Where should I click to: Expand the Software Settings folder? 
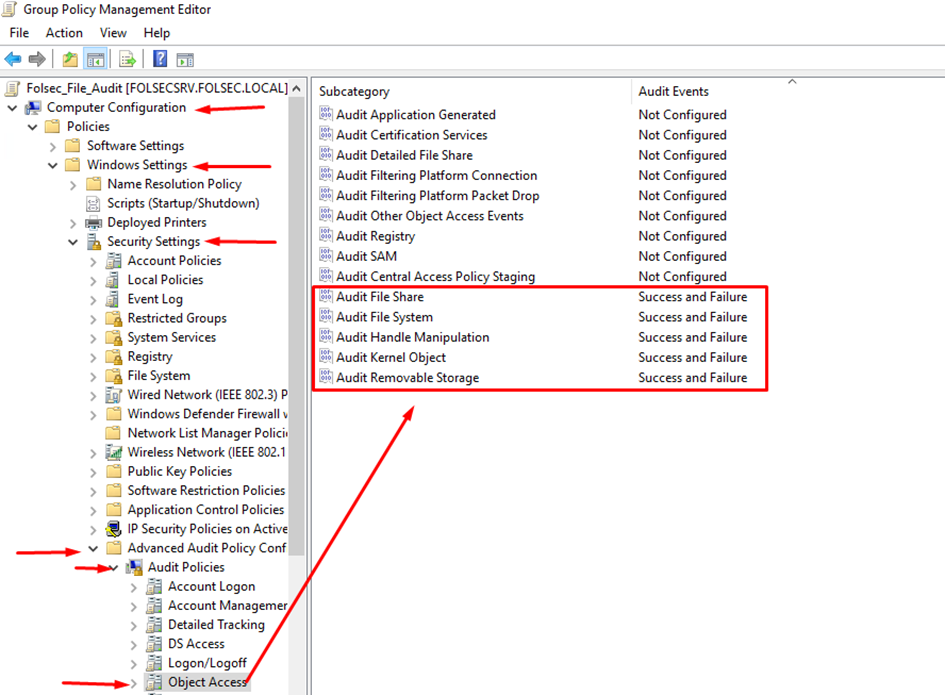coord(52,146)
